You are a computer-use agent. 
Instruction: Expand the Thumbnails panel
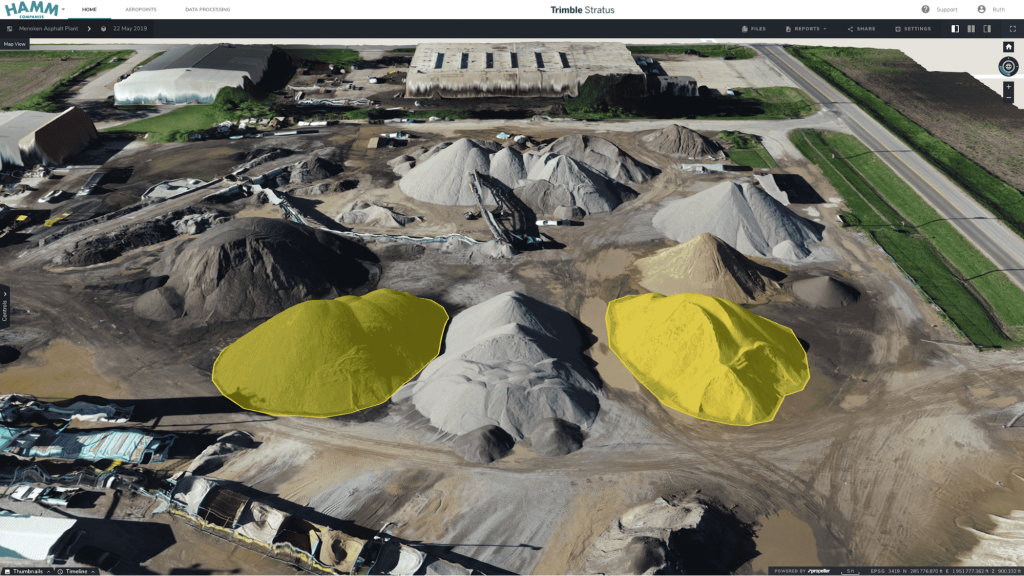pos(27,571)
